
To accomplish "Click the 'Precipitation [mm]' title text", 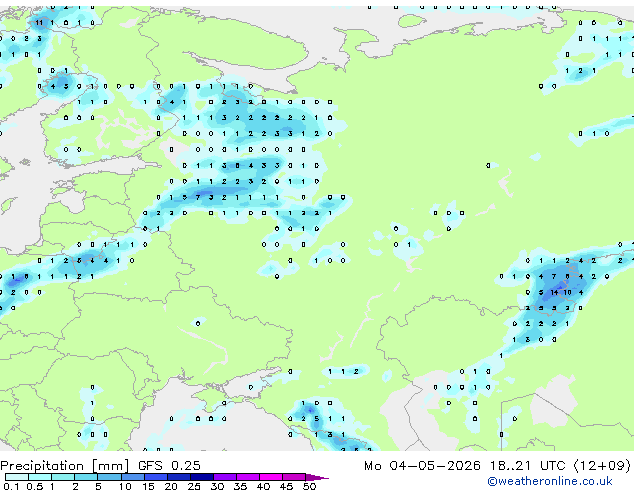I will pyautogui.click(x=65, y=466).
